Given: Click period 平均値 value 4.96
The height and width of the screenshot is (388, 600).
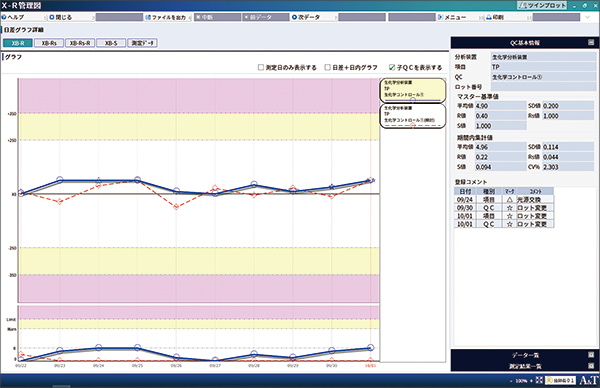Looking at the screenshot, I should [501, 147].
